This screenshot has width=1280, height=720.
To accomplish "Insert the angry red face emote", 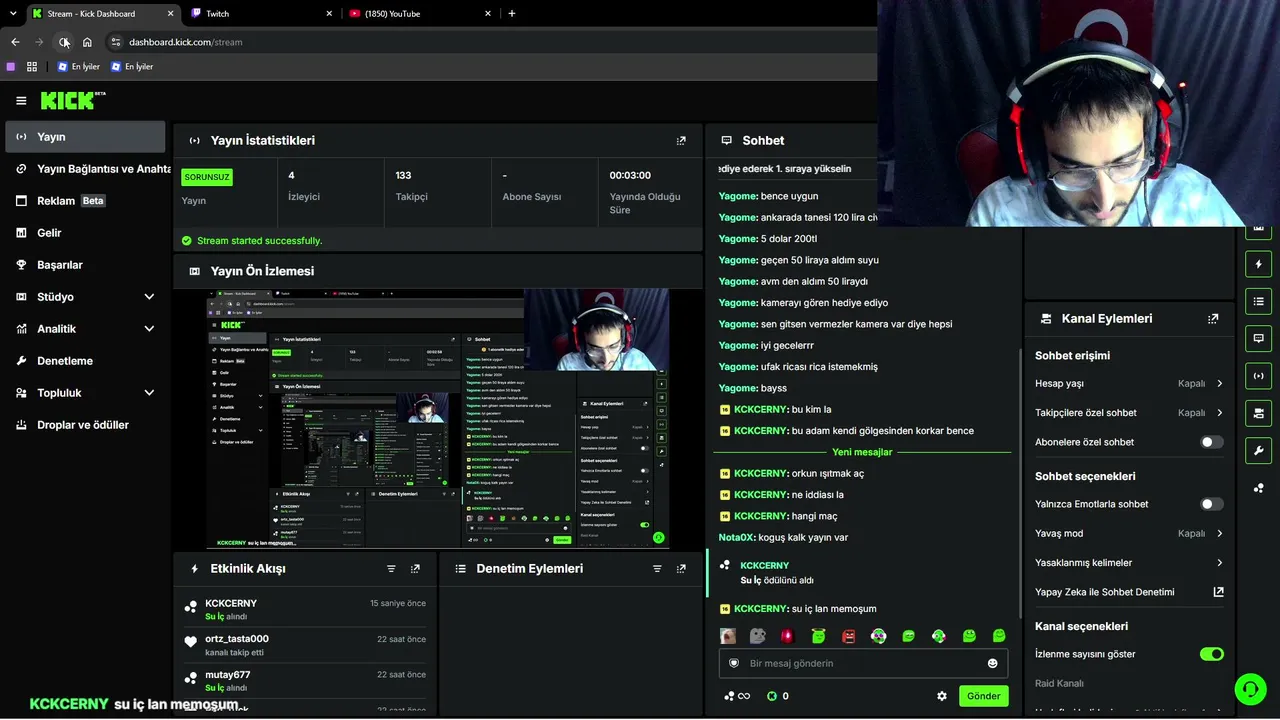I will point(848,636).
